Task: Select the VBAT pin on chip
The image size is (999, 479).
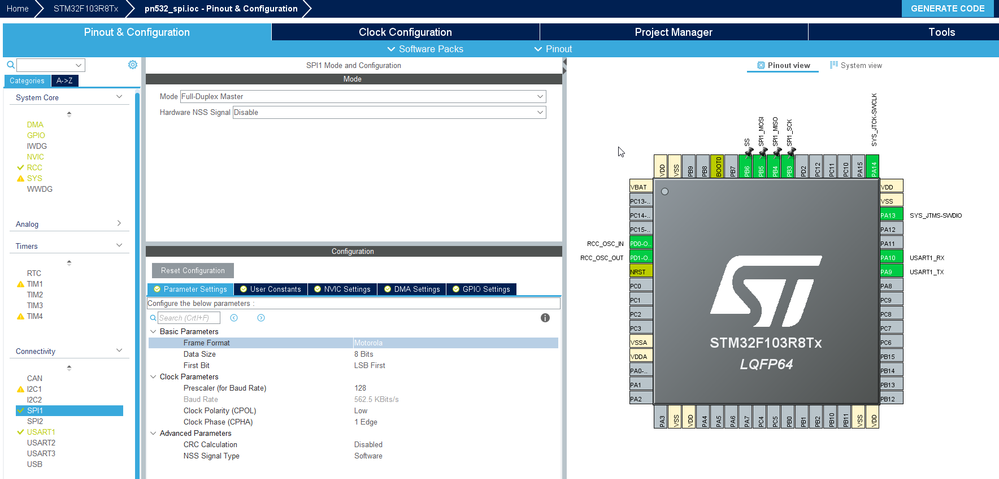Action: pyautogui.click(x=641, y=187)
